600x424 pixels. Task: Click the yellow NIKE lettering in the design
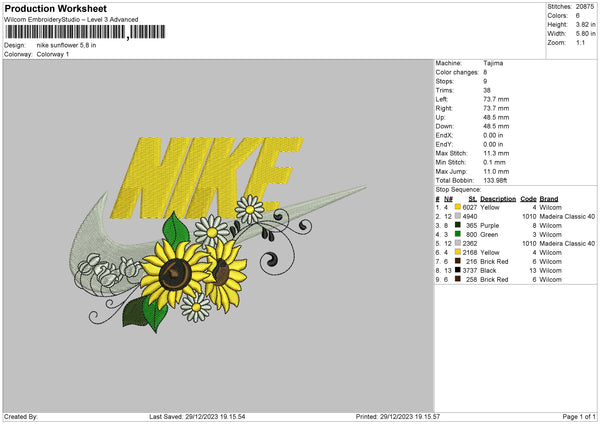207,176
